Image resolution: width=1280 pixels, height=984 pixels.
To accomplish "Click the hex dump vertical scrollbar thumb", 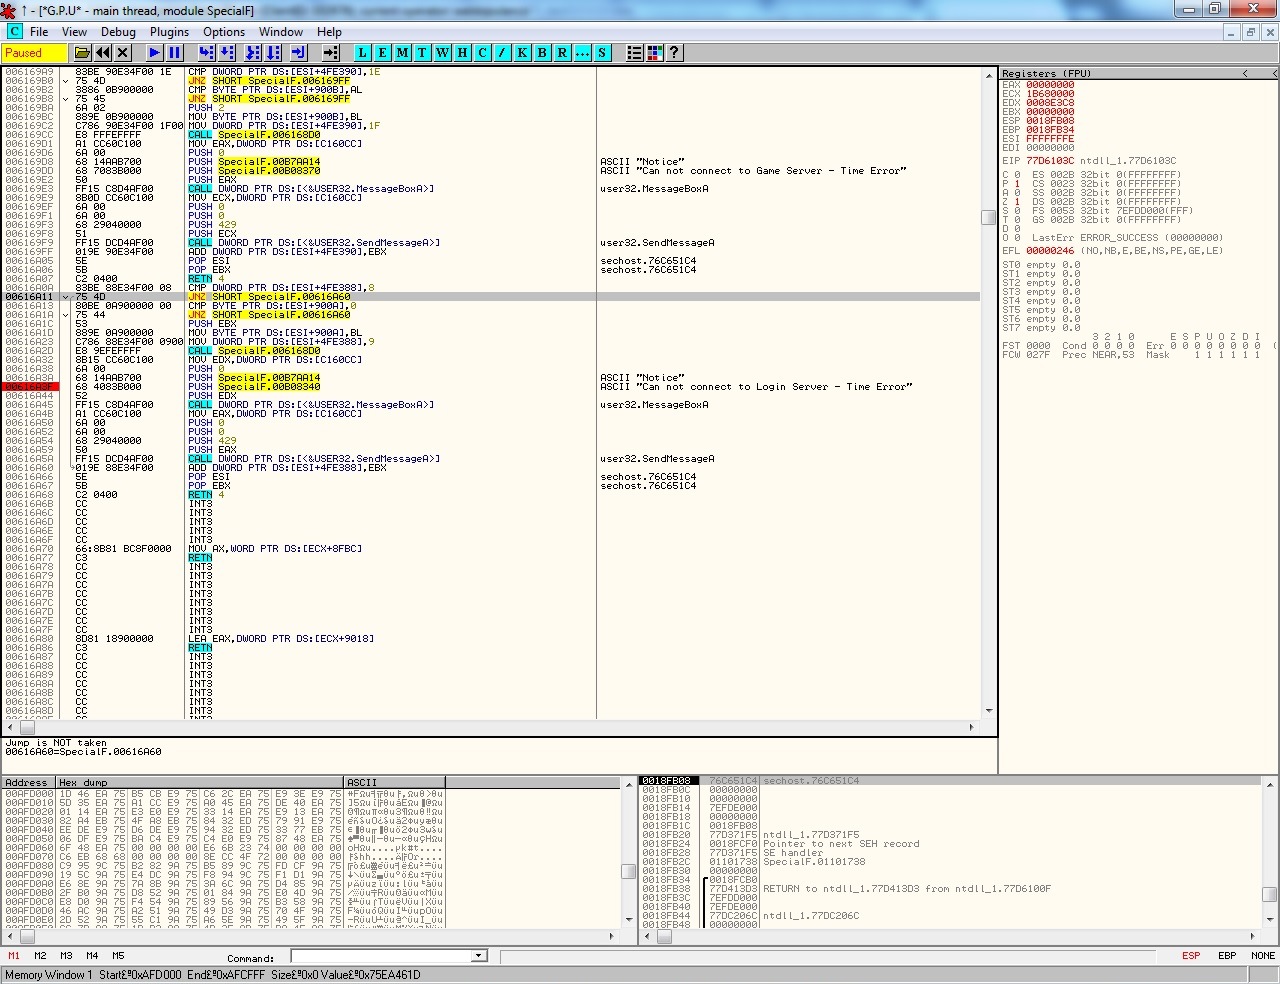I will (628, 871).
